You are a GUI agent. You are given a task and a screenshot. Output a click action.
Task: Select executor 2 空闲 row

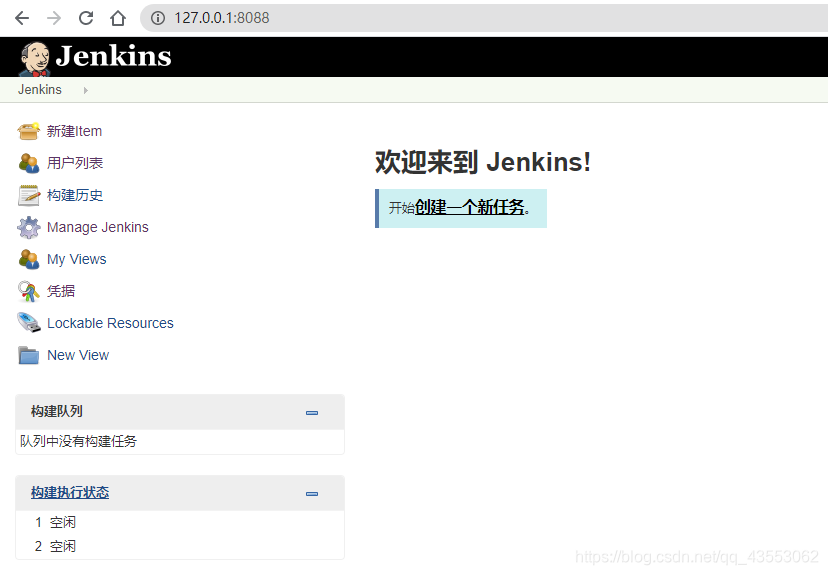point(180,546)
